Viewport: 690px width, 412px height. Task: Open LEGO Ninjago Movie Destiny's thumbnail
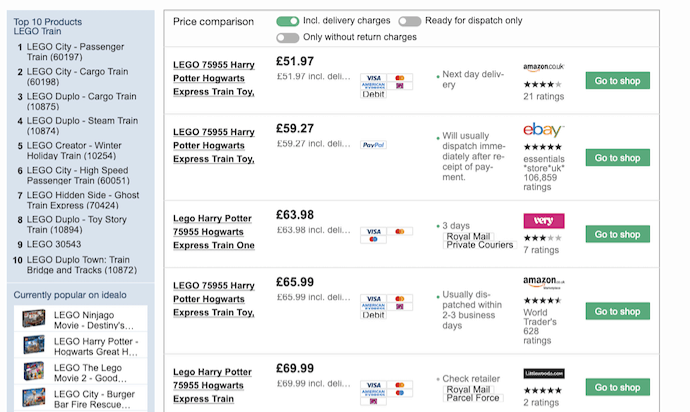pyautogui.click(x=34, y=319)
